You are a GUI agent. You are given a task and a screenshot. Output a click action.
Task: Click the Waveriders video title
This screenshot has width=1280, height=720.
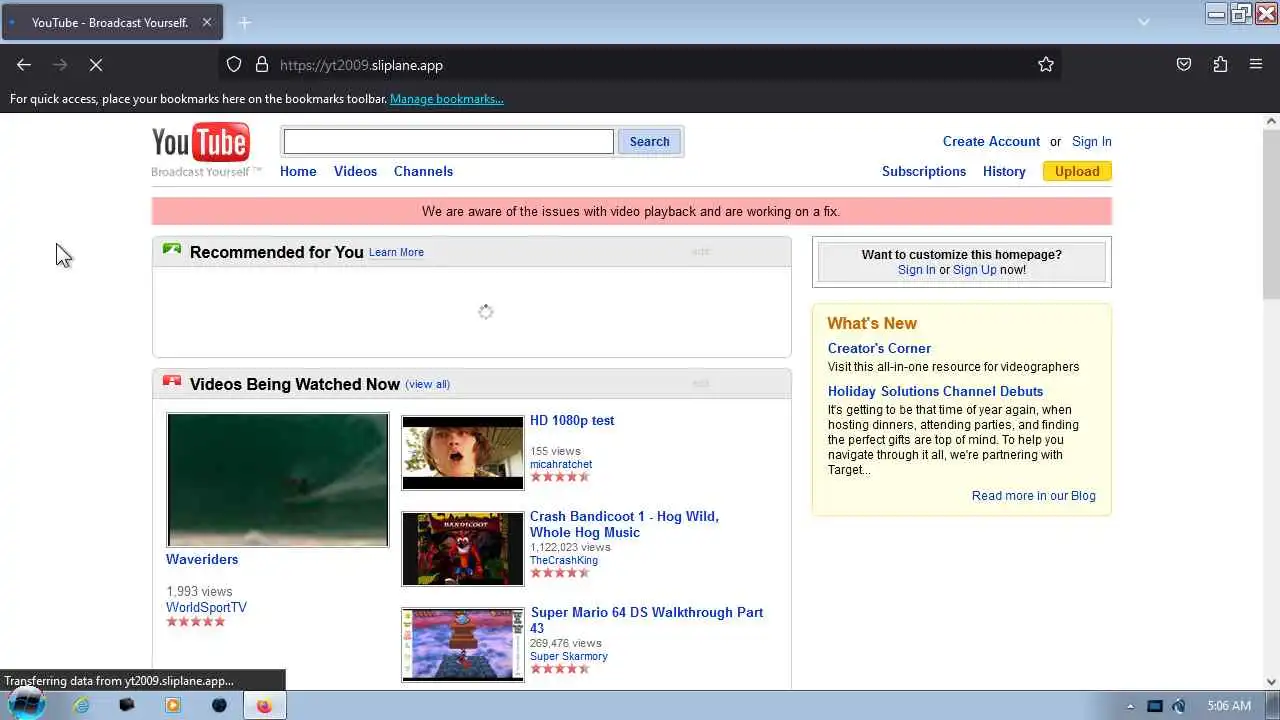coord(202,559)
